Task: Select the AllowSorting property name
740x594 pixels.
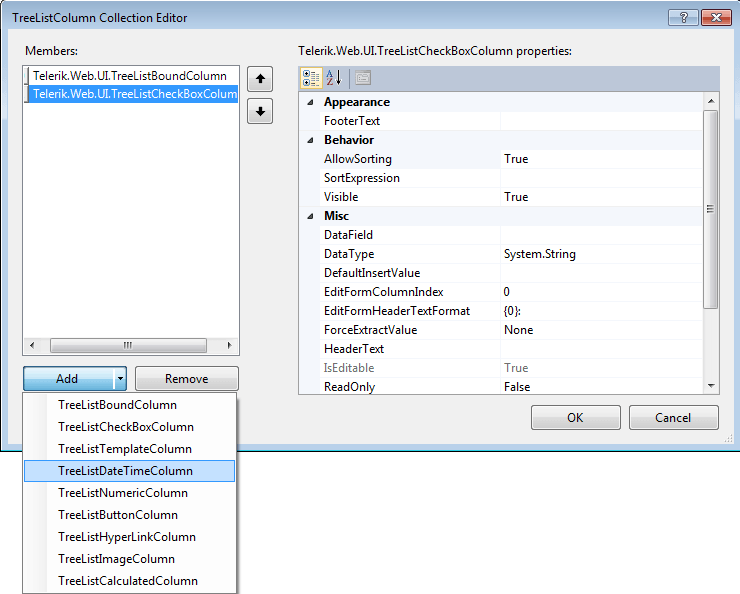Action: (x=358, y=159)
